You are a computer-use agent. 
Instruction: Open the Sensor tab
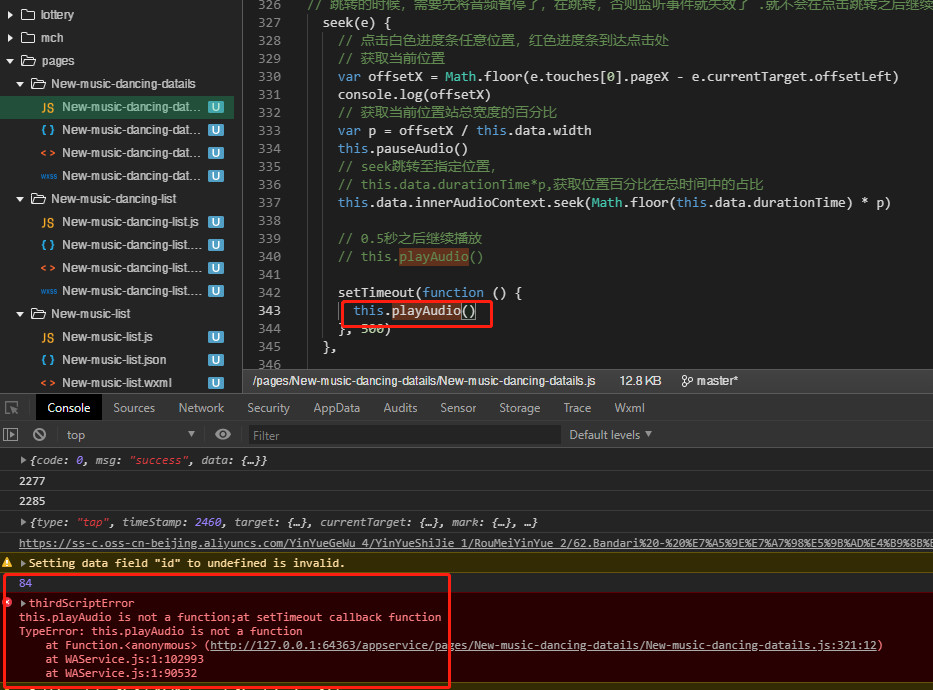click(458, 408)
